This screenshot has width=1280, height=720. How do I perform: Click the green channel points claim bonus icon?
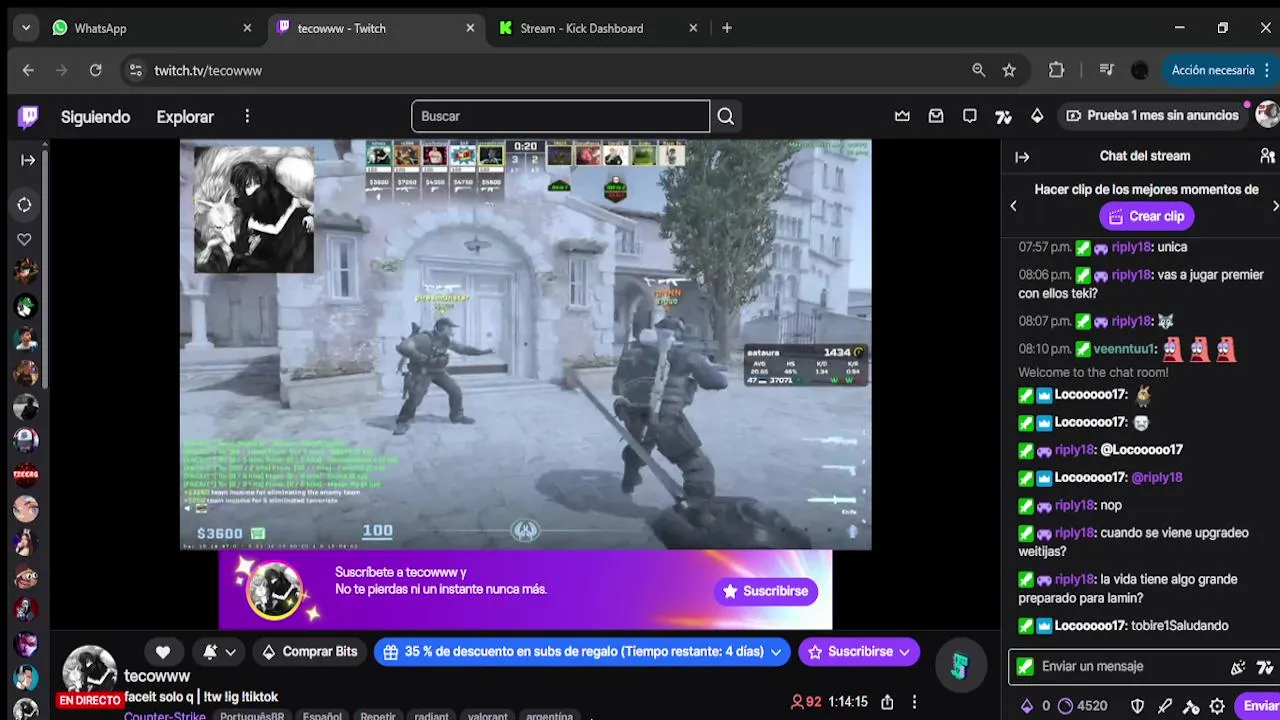[x=959, y=666]
